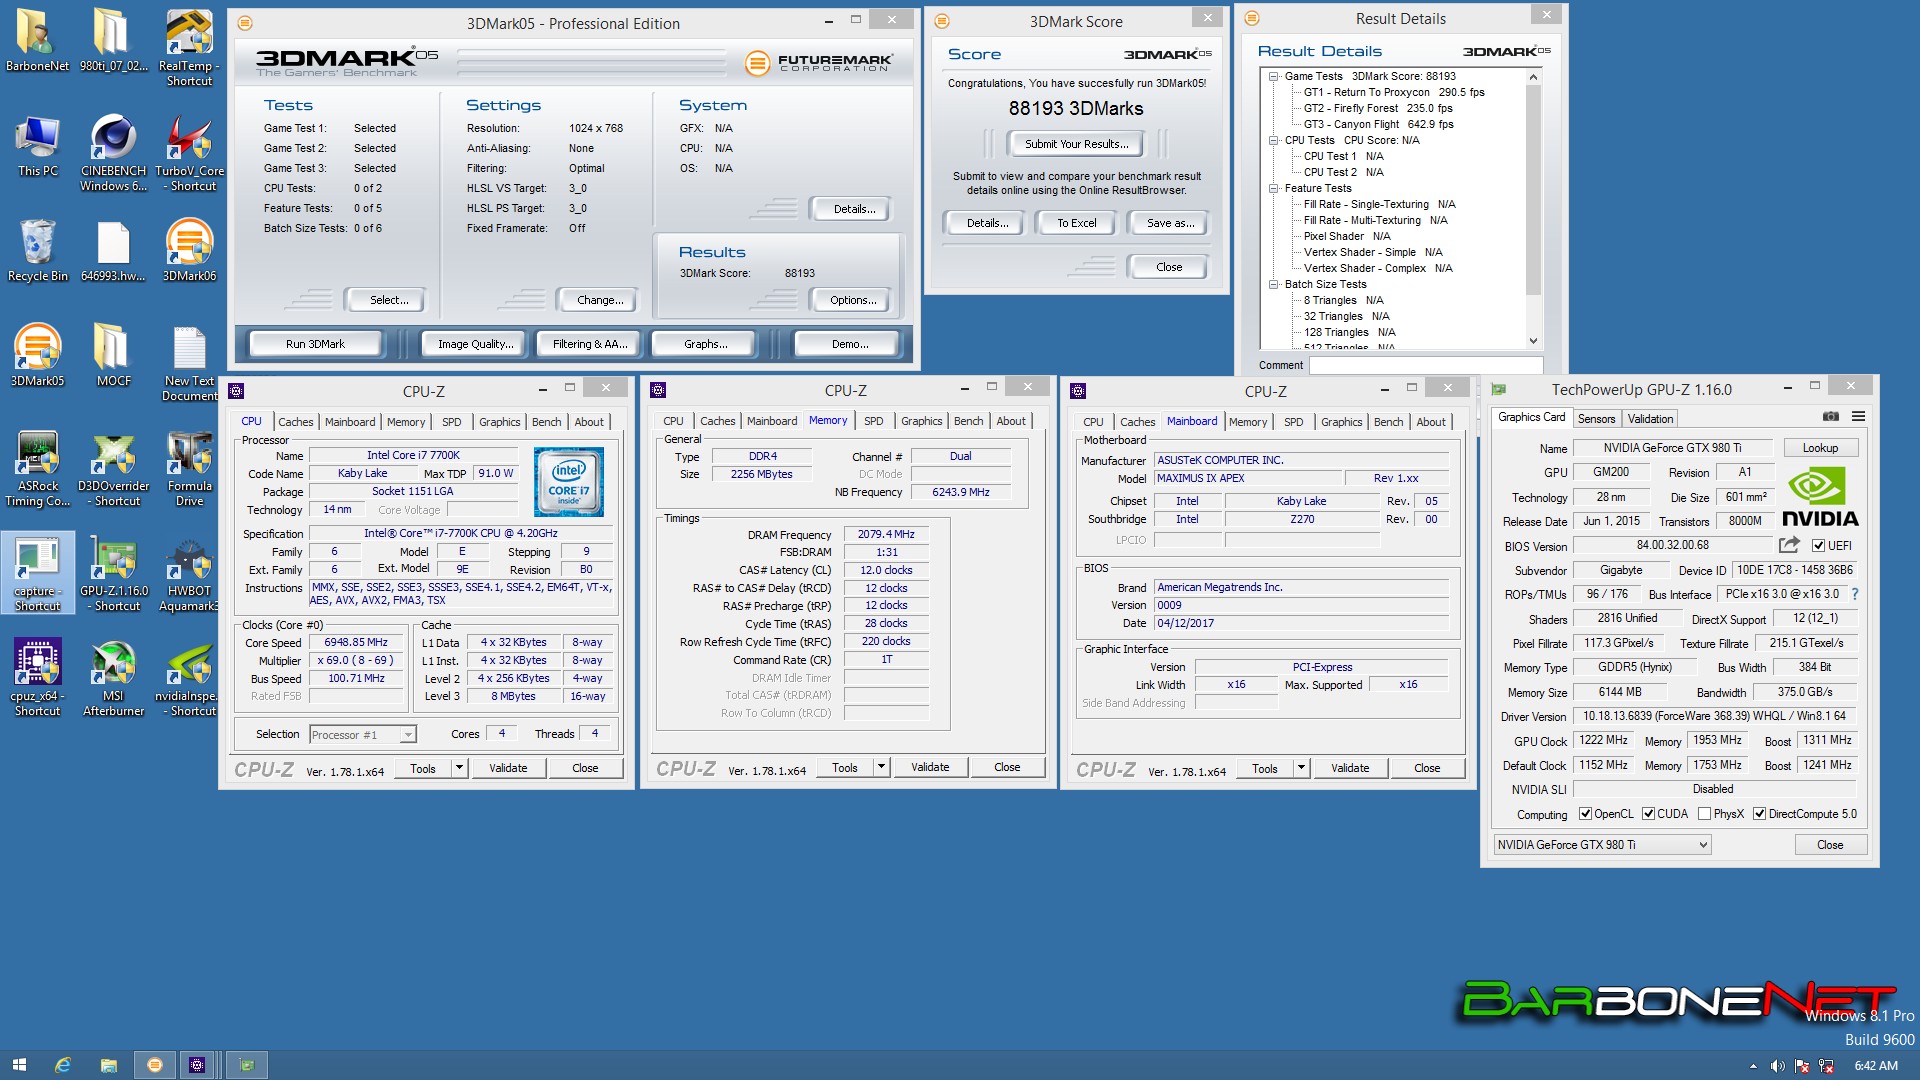
Task: Collapse the Batch Size Tests tree node
Action: click(x=1273, y=284)
